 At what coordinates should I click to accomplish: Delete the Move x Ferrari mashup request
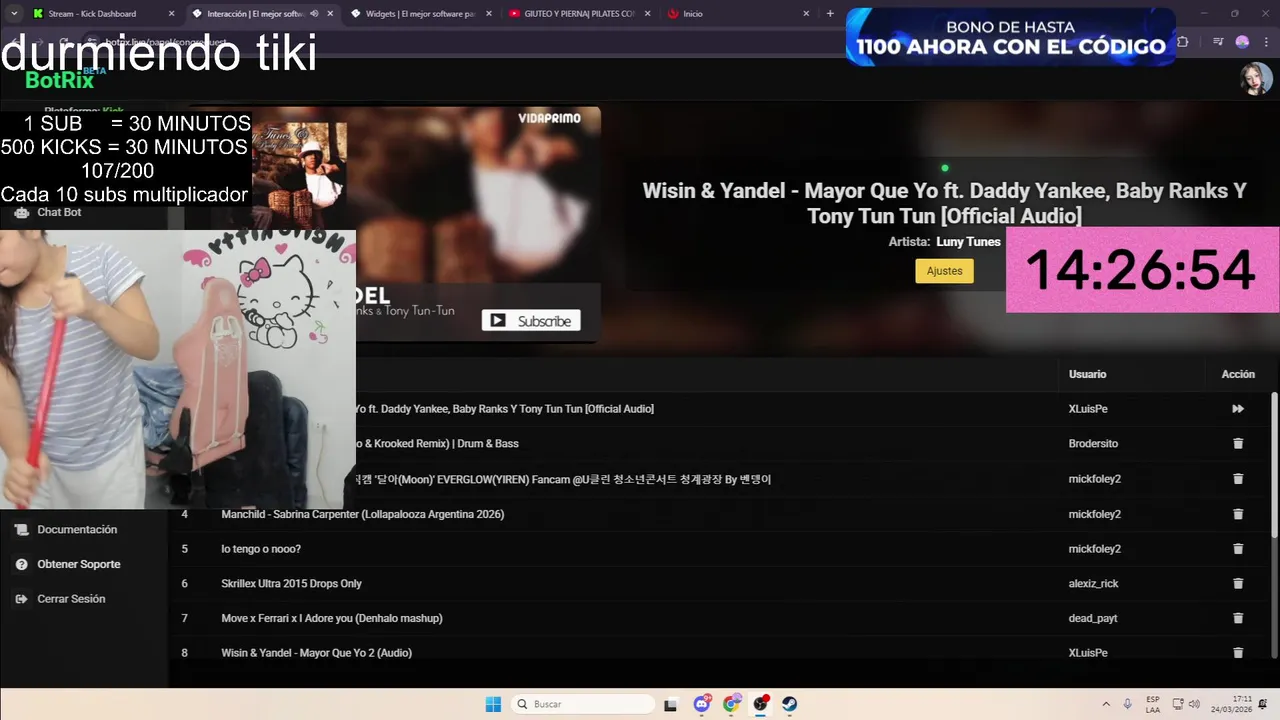[x=1238, y=618]
